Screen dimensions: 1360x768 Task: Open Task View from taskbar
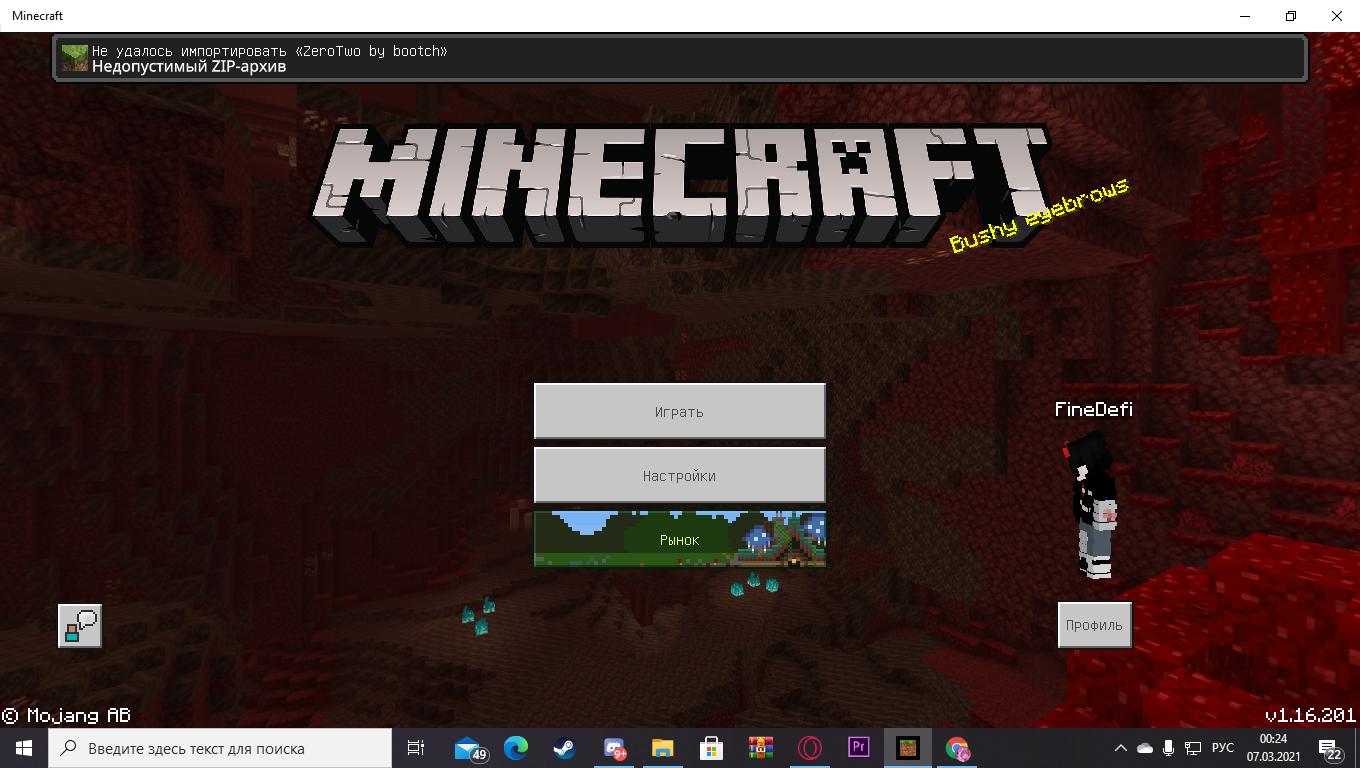click(416, 748)
